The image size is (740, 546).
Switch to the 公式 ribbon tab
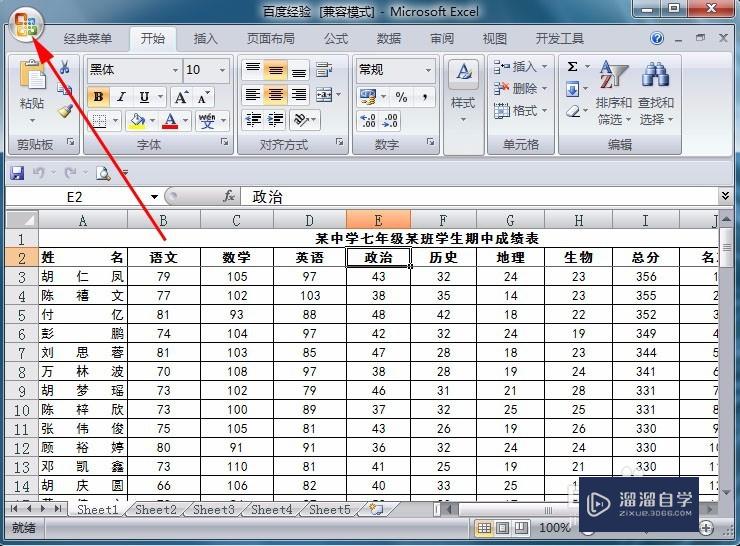click(x=336, y=39)
